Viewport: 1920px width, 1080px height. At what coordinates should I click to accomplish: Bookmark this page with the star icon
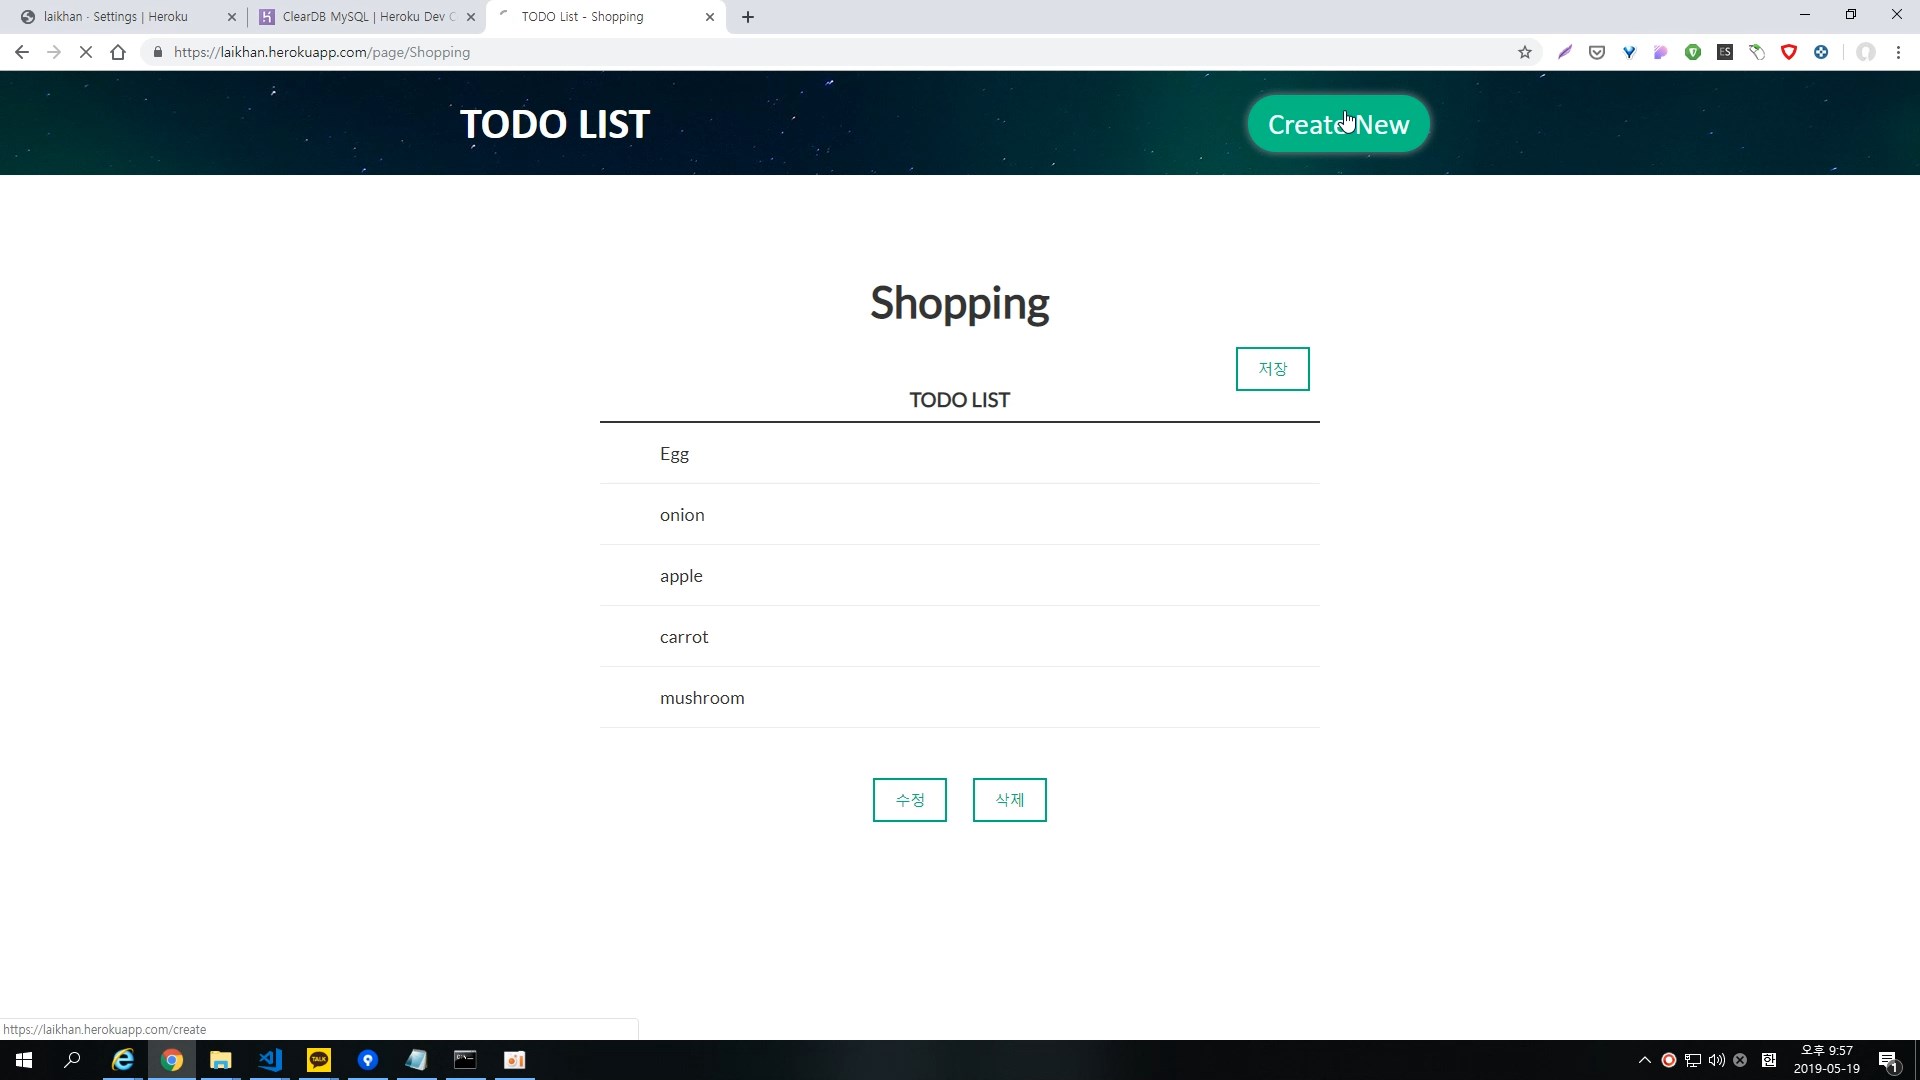click(x=1524, y=52)
